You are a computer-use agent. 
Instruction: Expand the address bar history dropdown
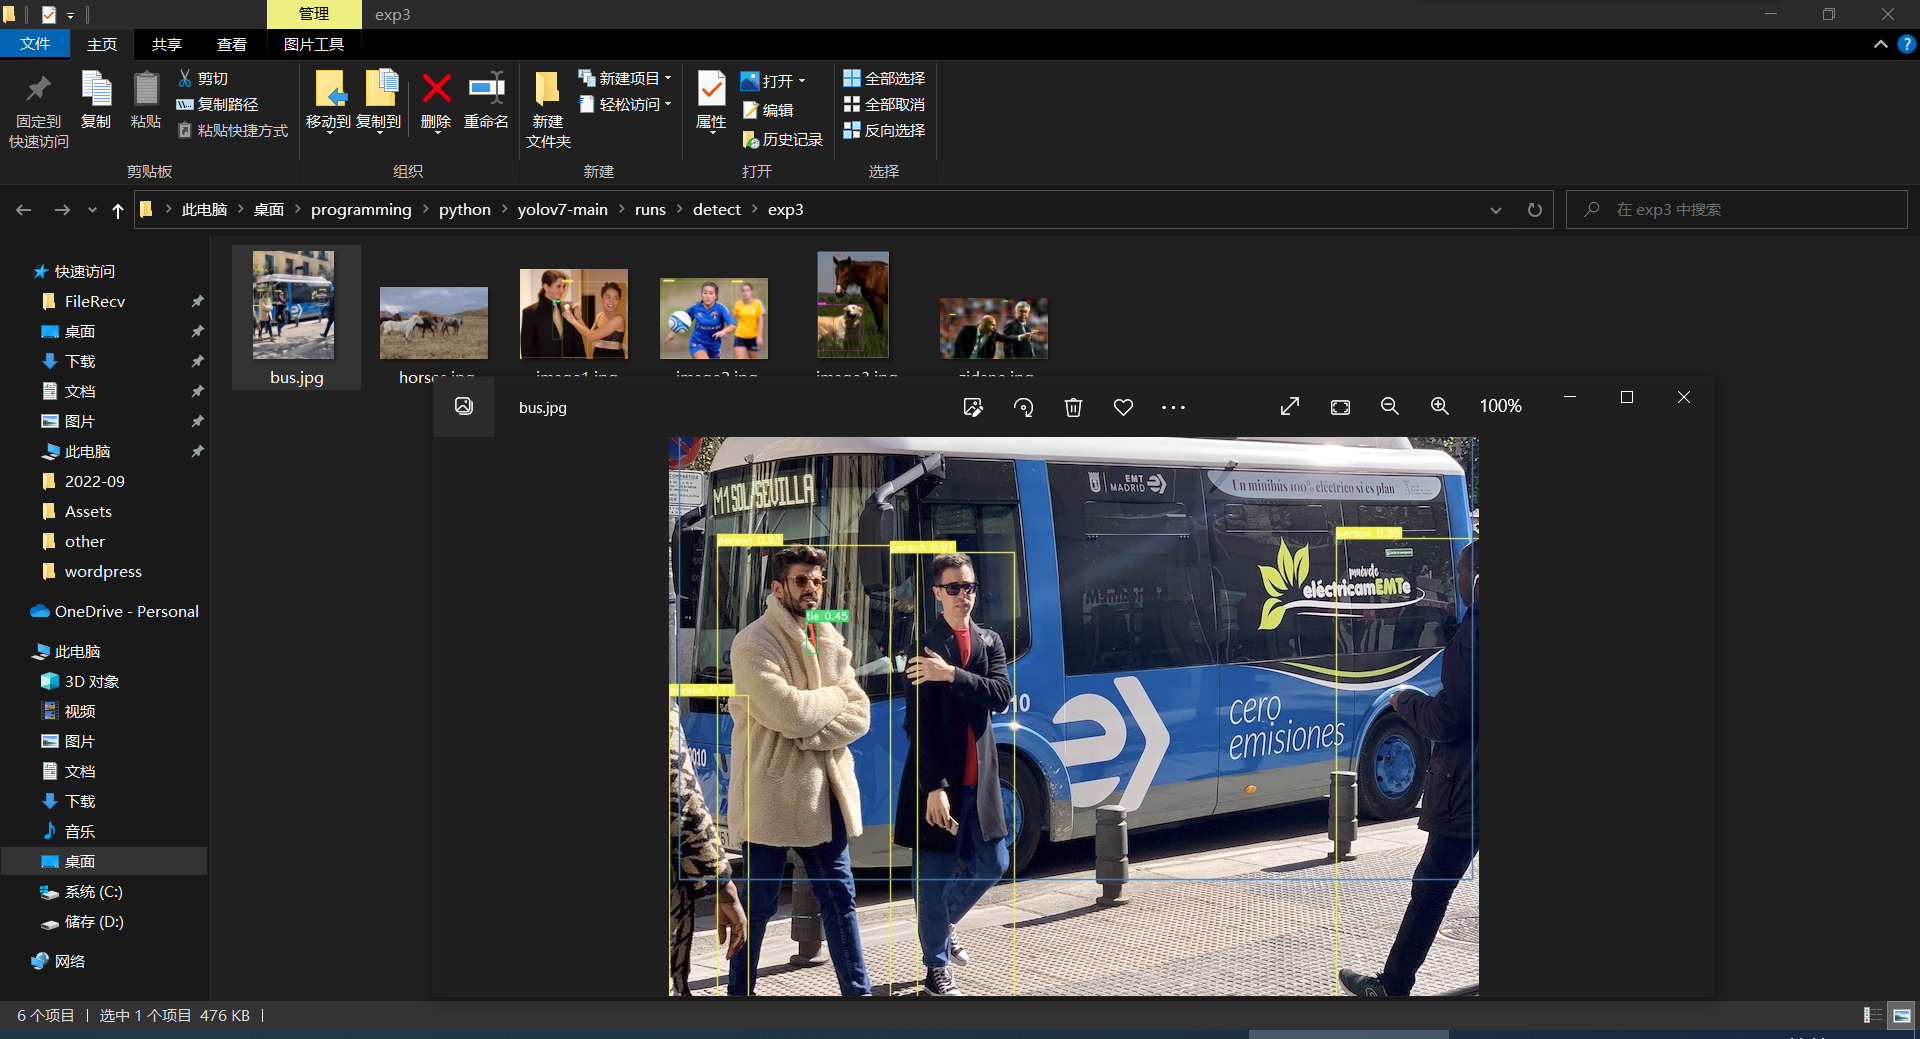pyautogui.click(x=1495, y=210)
